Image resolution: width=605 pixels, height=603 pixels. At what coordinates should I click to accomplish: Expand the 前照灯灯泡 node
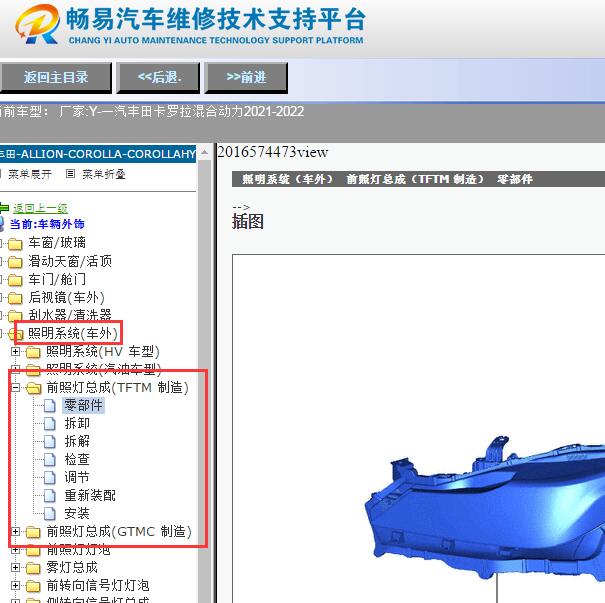tap(15, 550)
